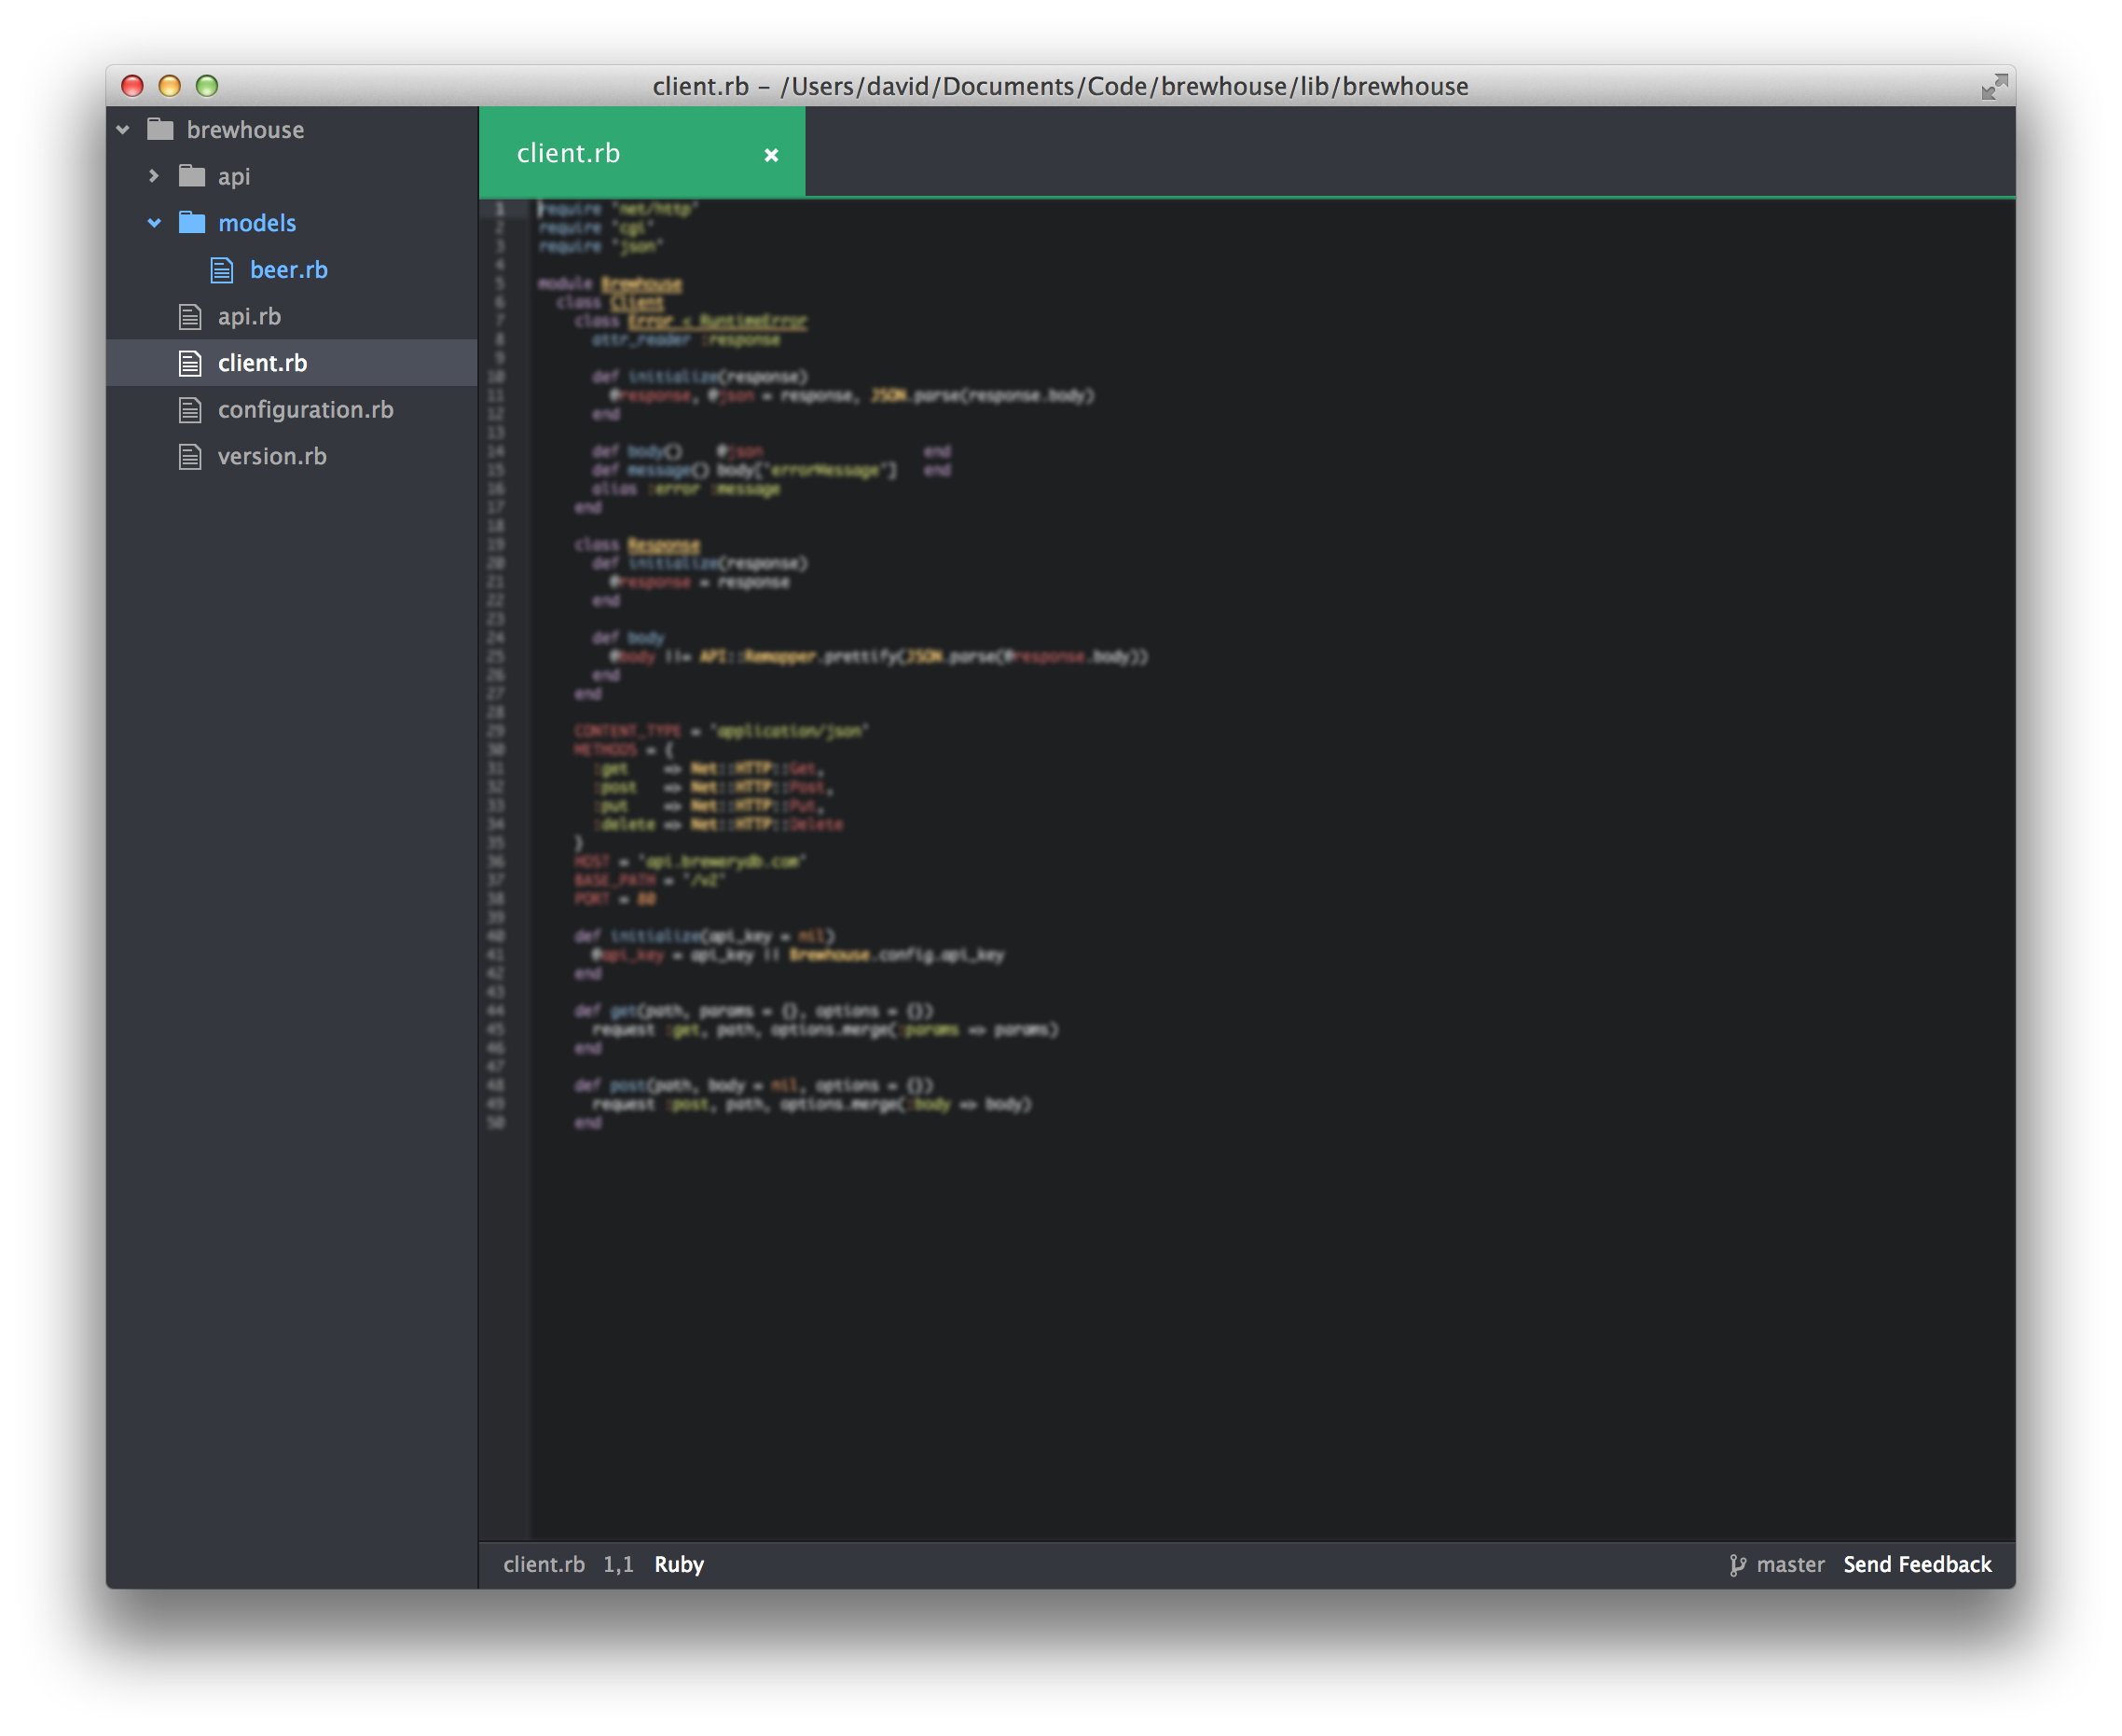Click the Send Feedback link

(x=1917, y=1565)
